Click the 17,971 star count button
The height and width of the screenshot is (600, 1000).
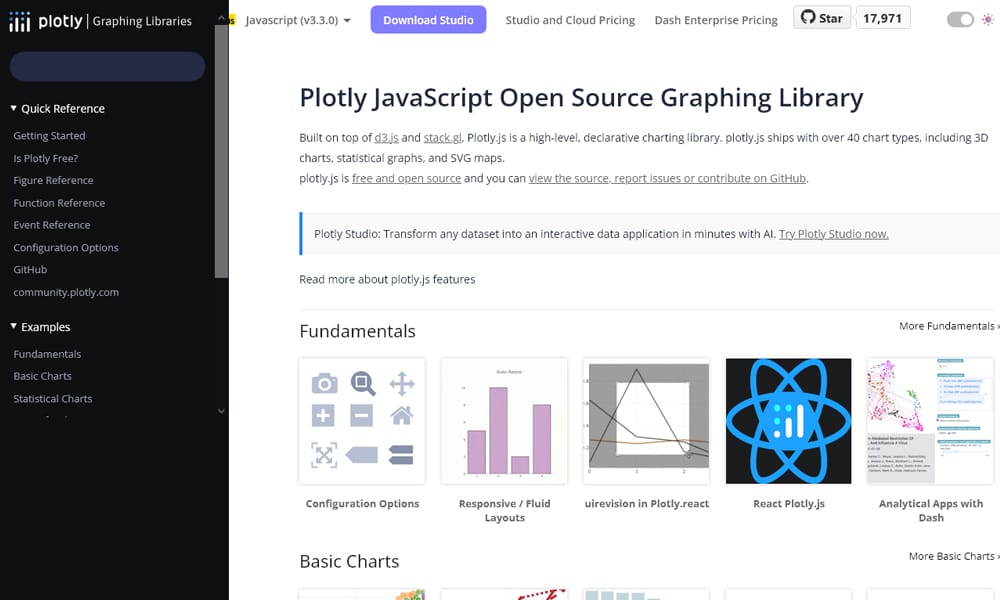point(883,16)
